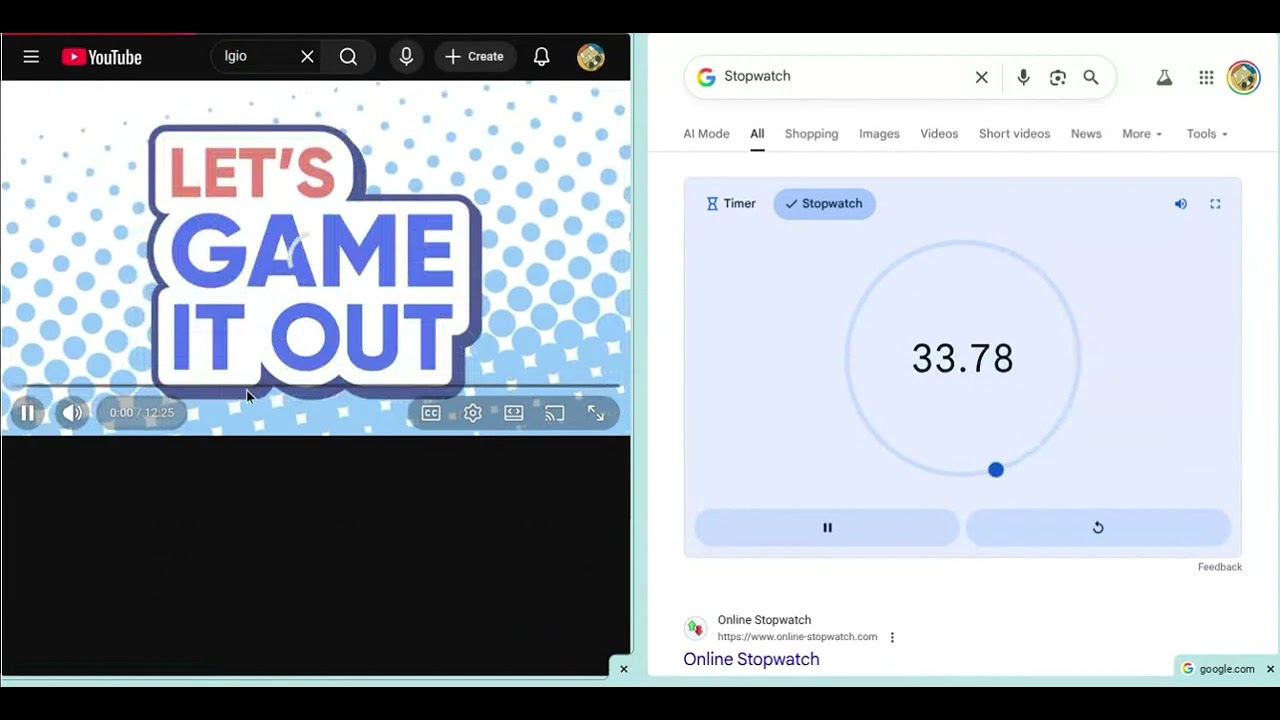
Task: Open the video settings gear
Action: click(473, 413)
